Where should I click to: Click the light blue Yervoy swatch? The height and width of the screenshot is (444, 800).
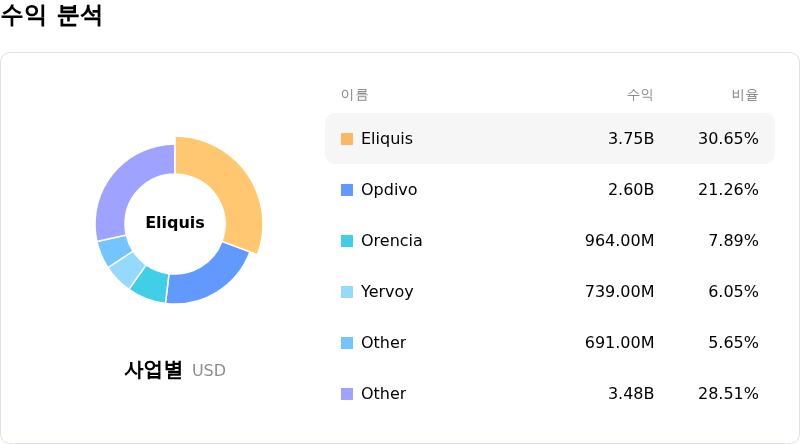[347, 292]
